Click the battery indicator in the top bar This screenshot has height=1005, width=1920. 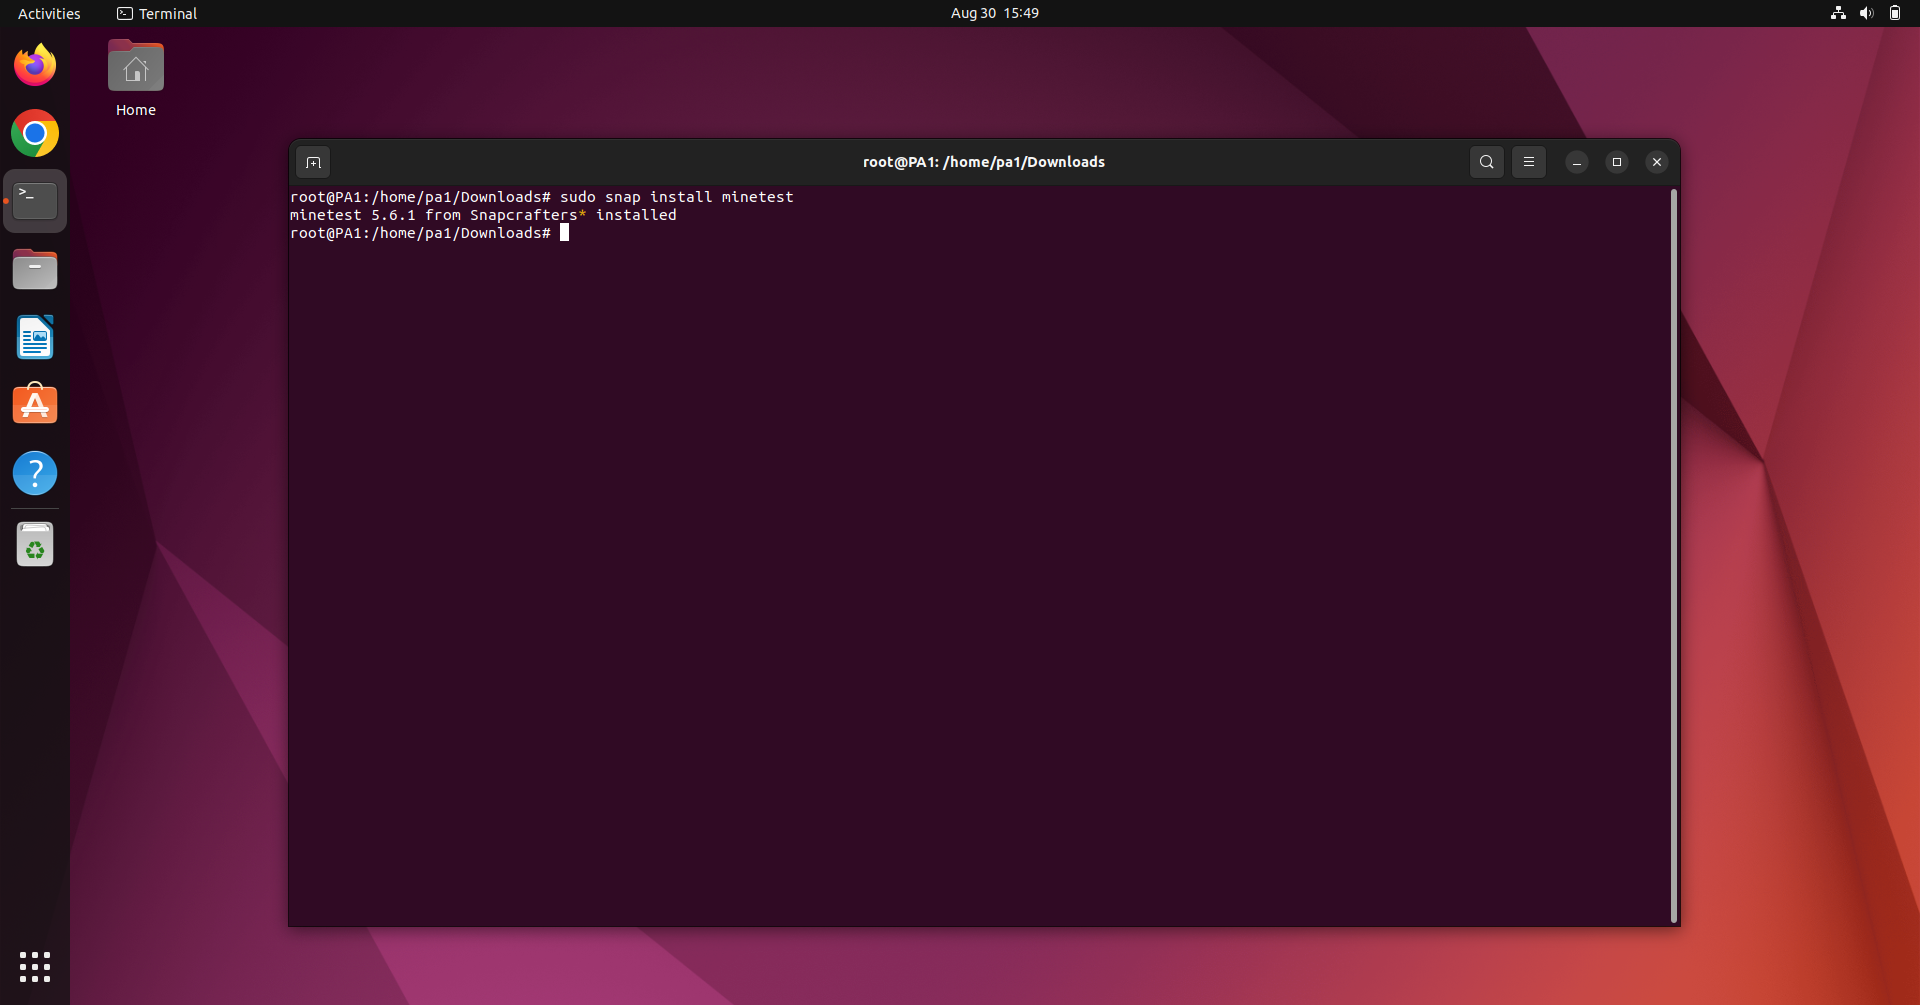[1895, 13]
